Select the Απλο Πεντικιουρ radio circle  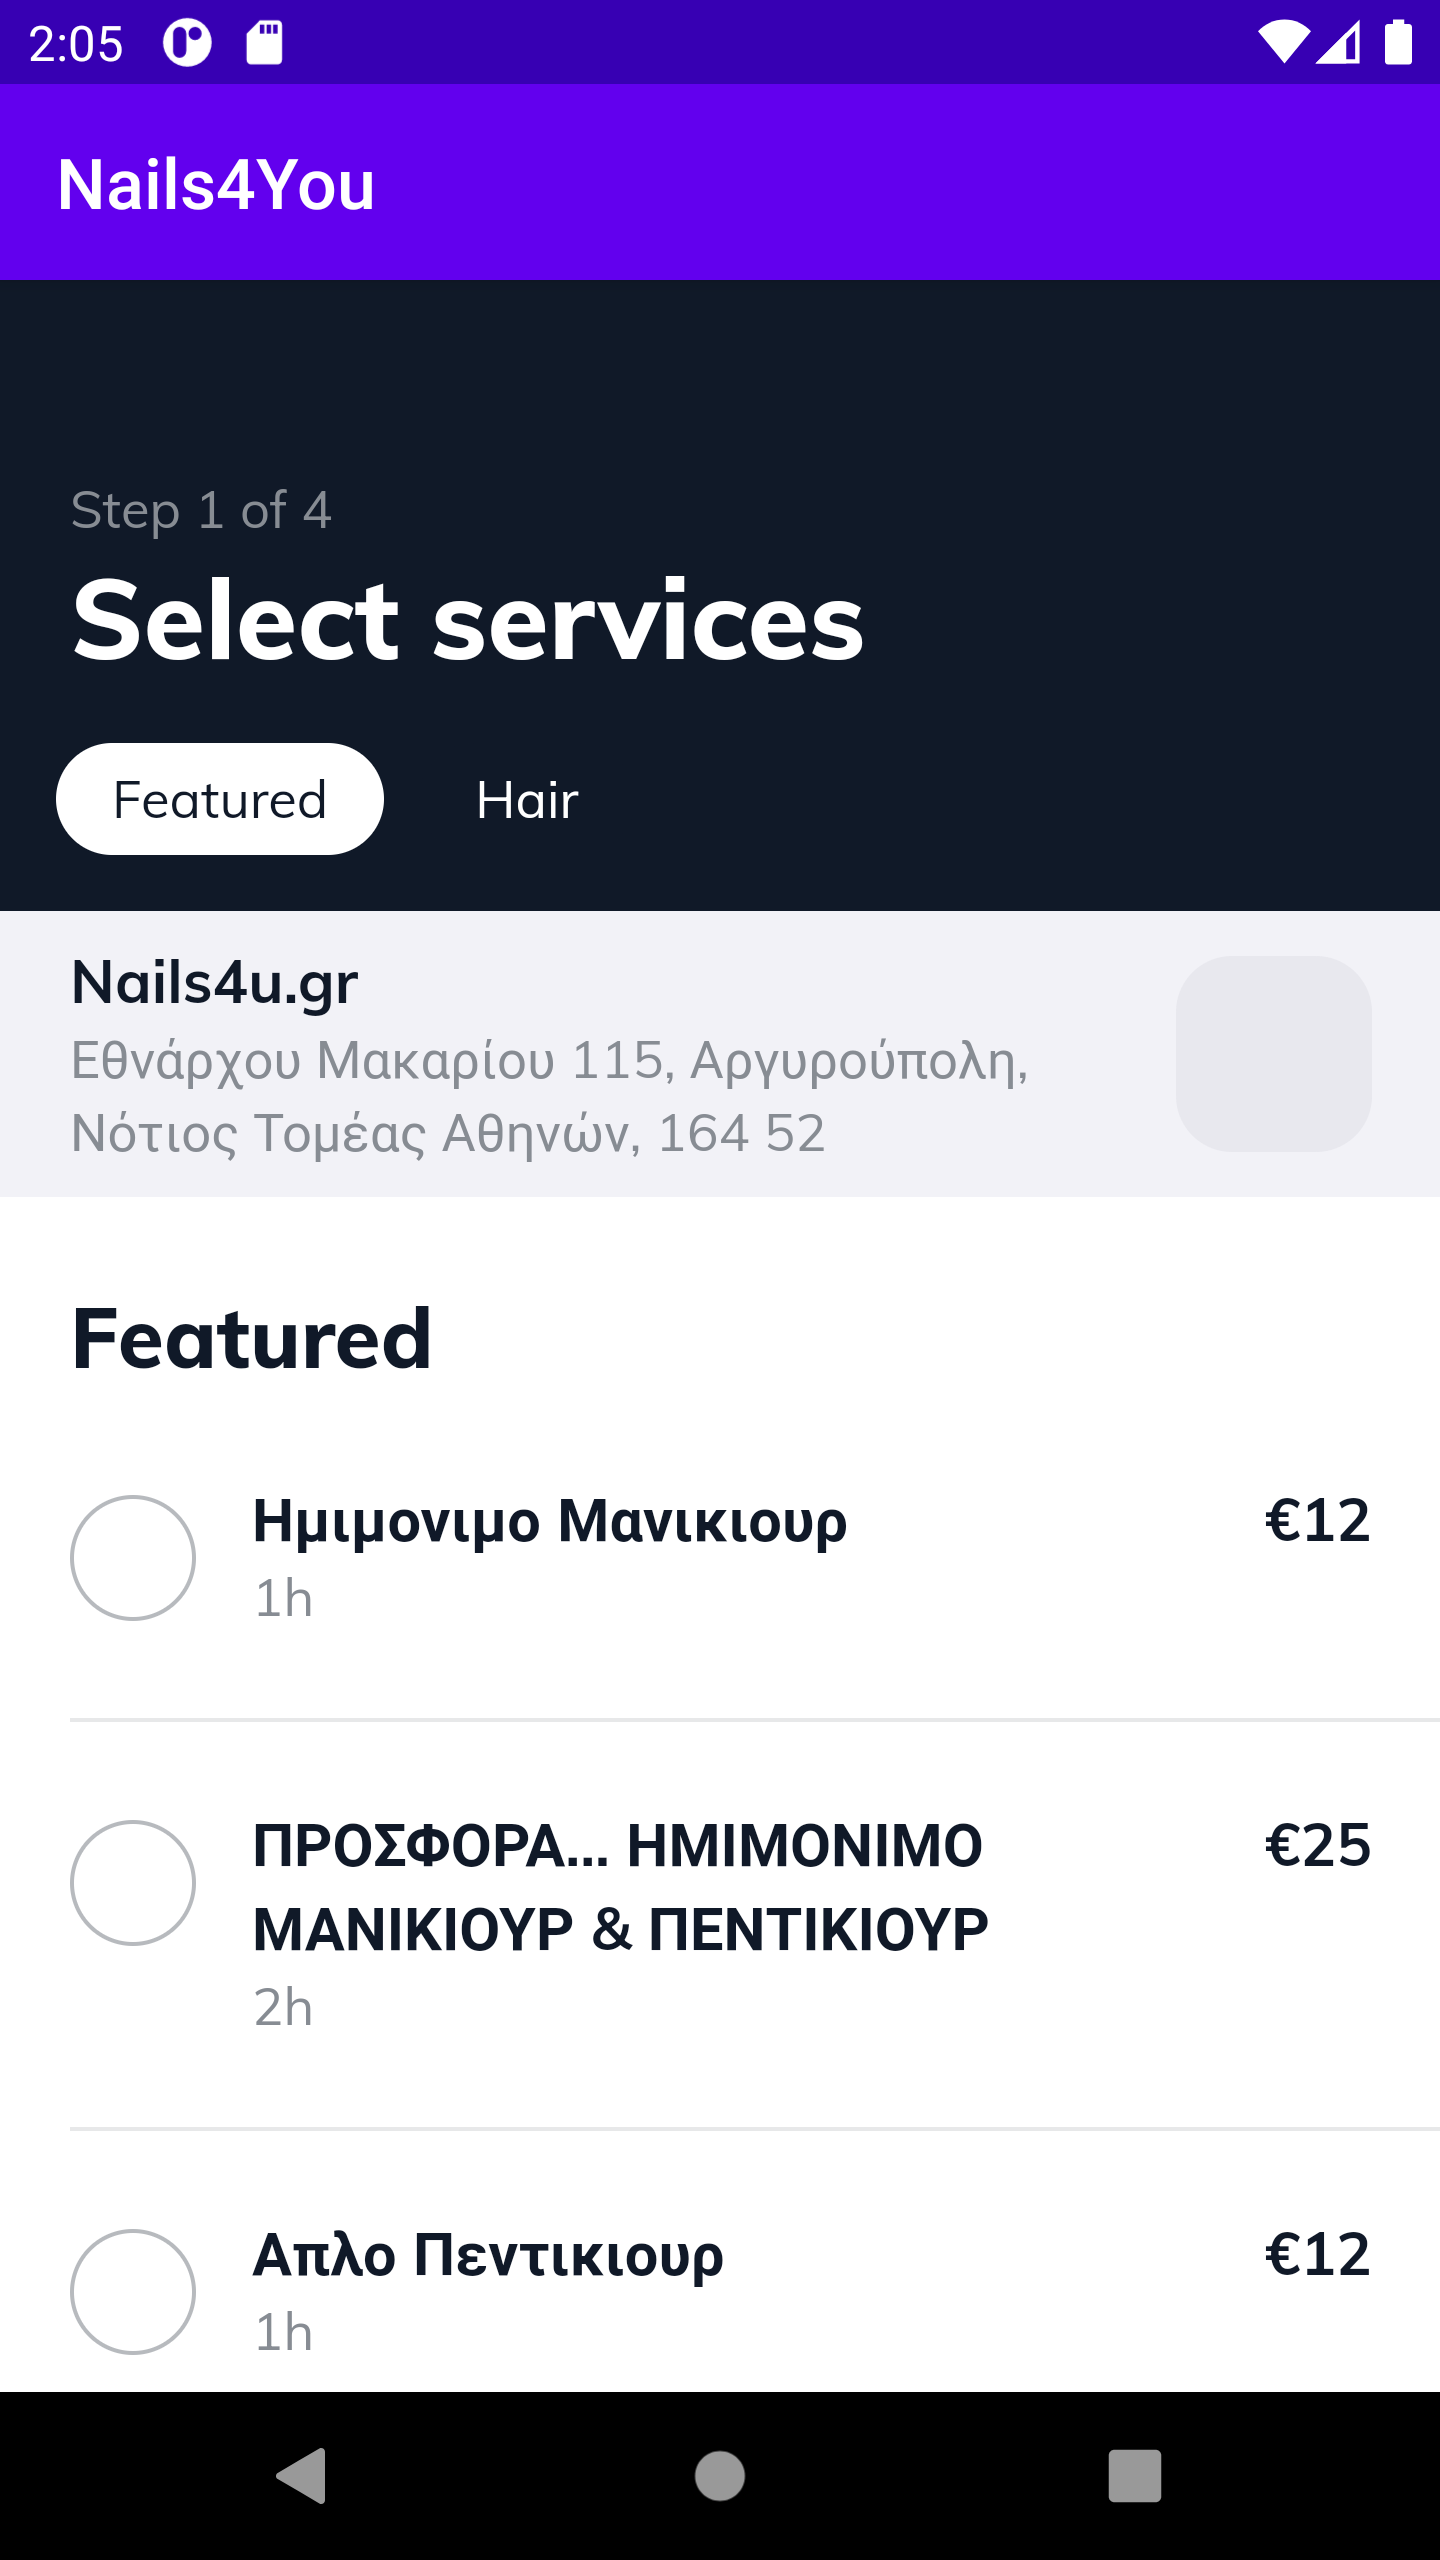pyautogui.click(x=133, y=2292)
